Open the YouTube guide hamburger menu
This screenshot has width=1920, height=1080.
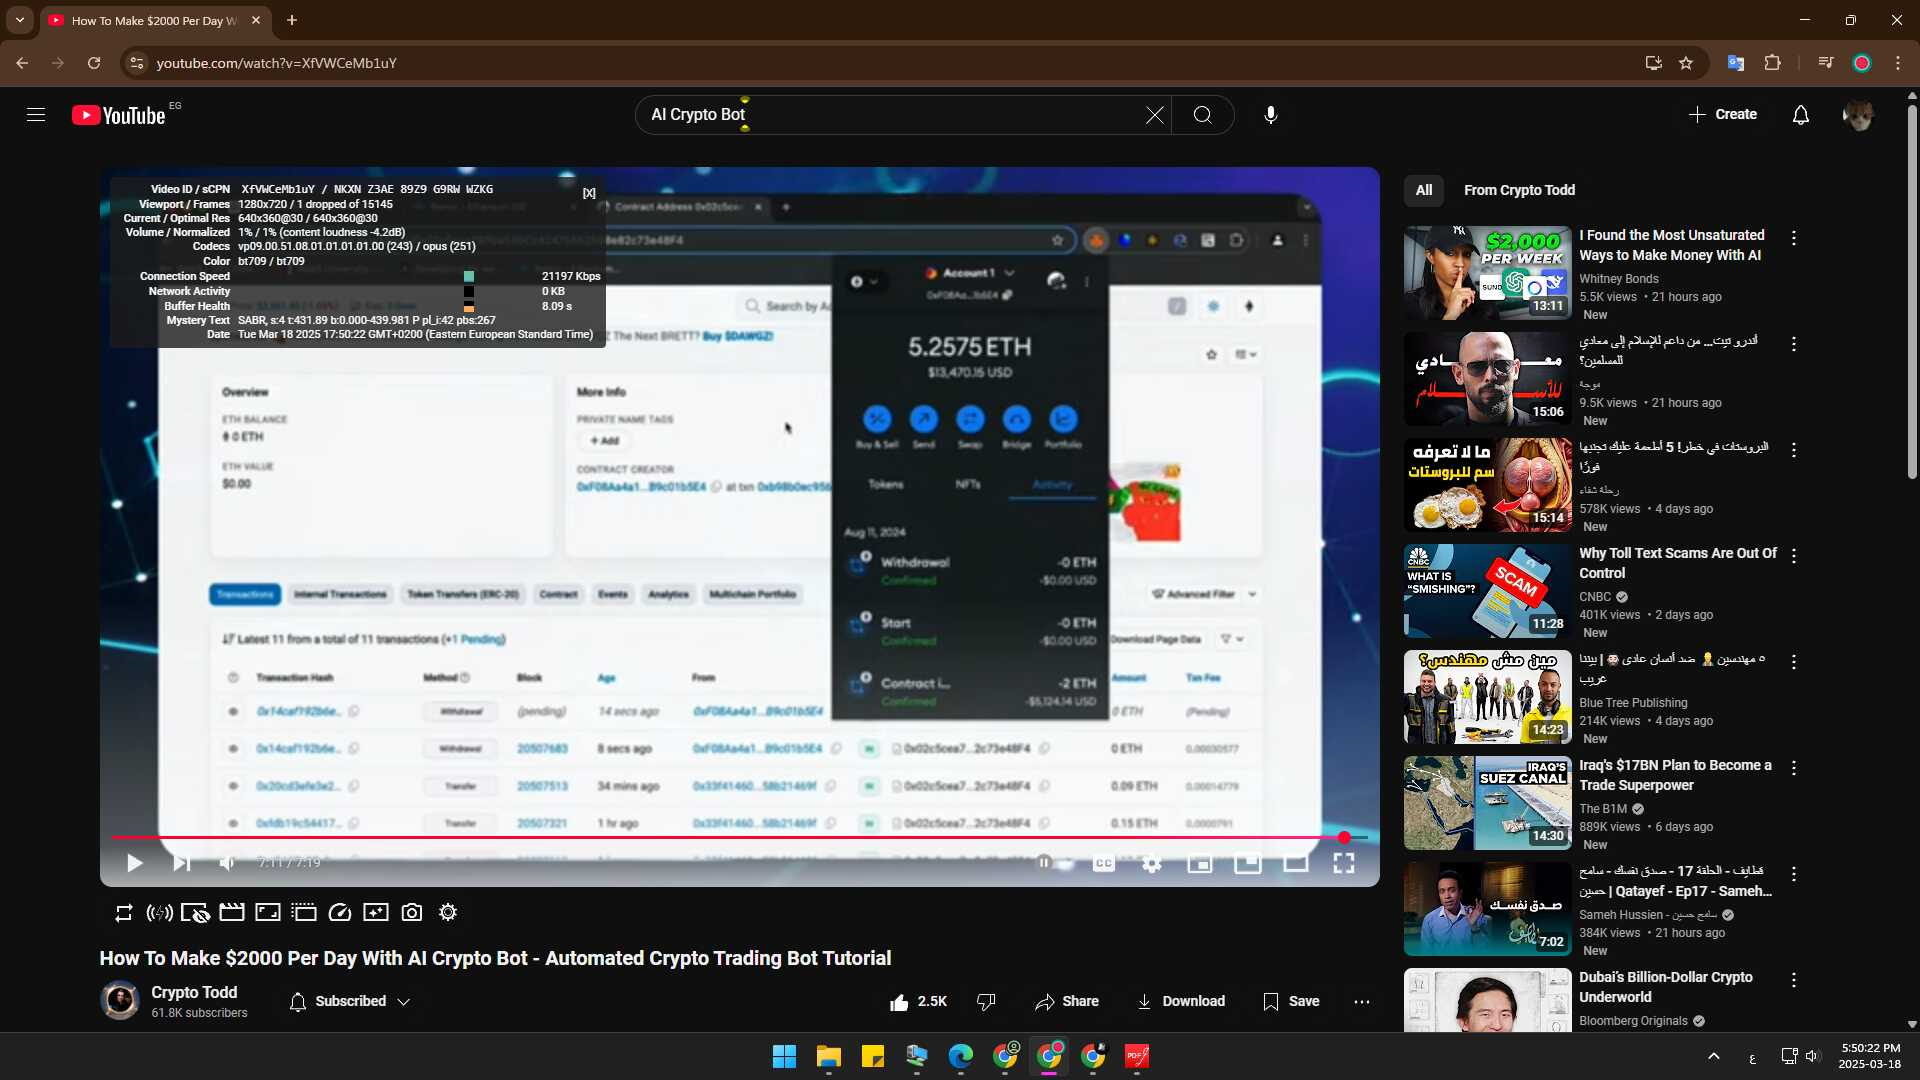click(x=36, y=115)
